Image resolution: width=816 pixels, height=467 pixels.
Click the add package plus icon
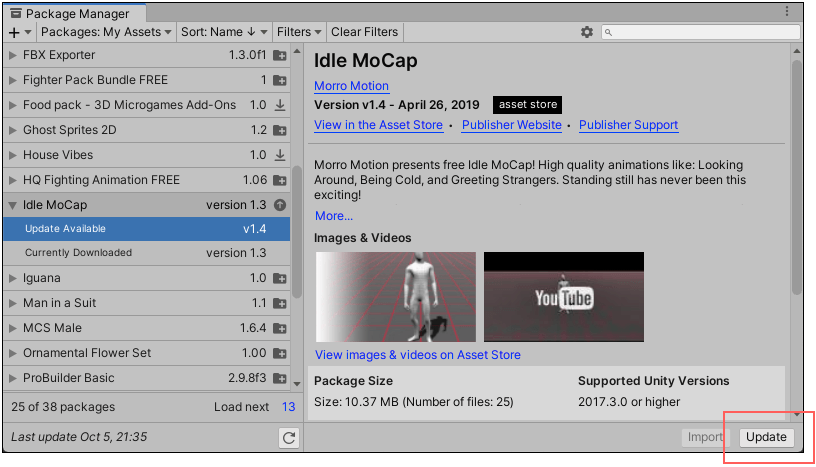(x=14, y=32)
